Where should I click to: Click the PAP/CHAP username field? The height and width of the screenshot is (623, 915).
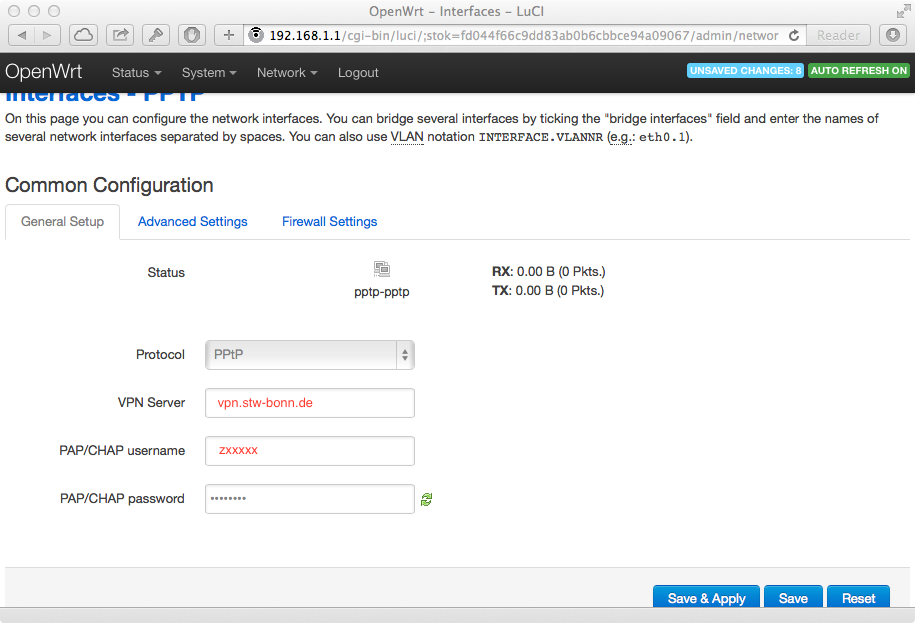310,451
